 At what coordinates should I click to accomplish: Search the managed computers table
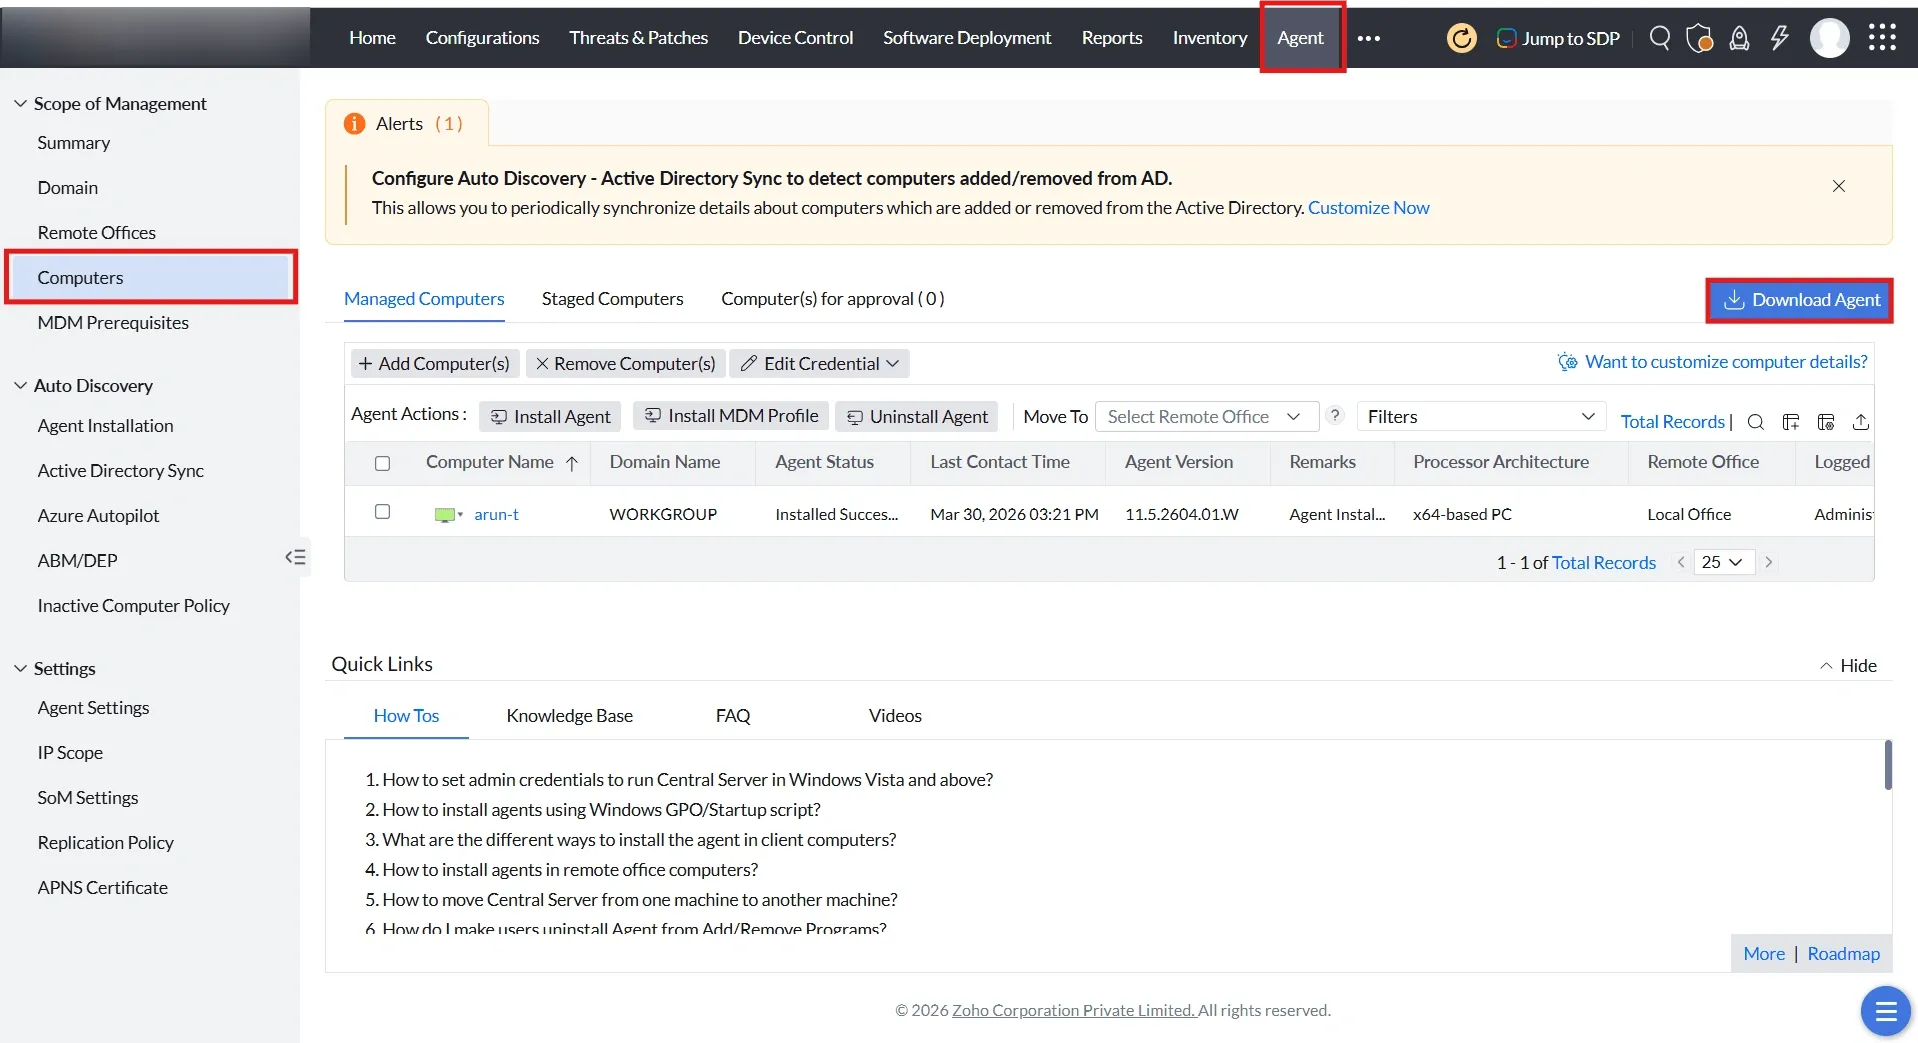point(1755,422)
